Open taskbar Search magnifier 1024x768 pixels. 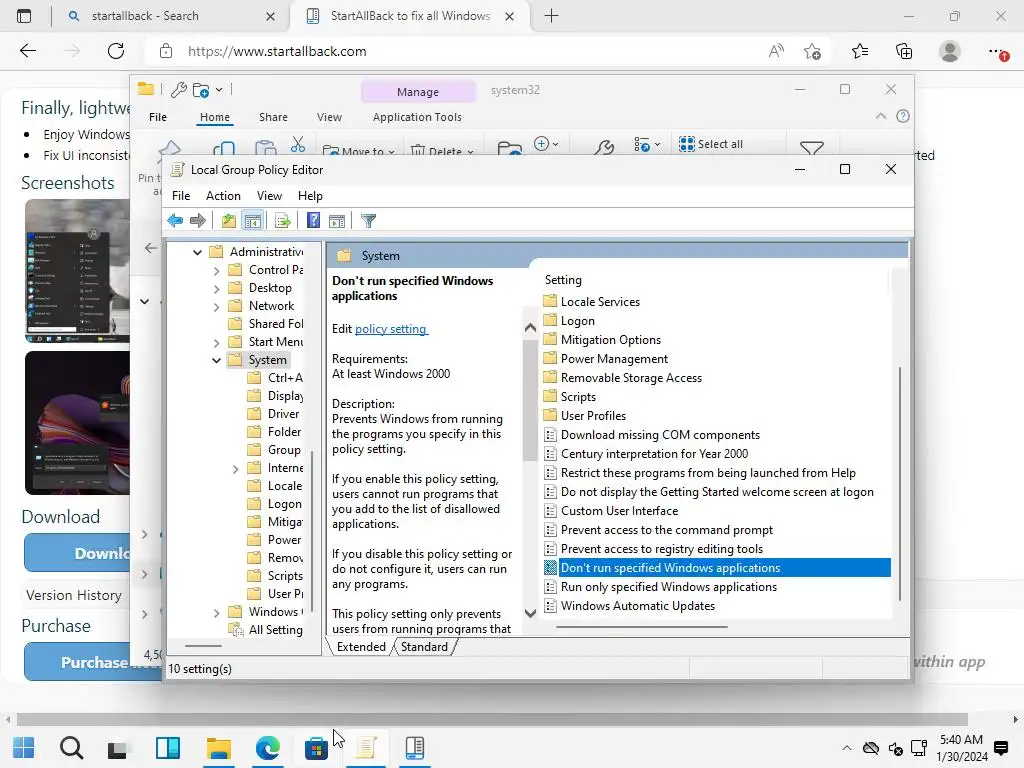(x=71, y=747)
